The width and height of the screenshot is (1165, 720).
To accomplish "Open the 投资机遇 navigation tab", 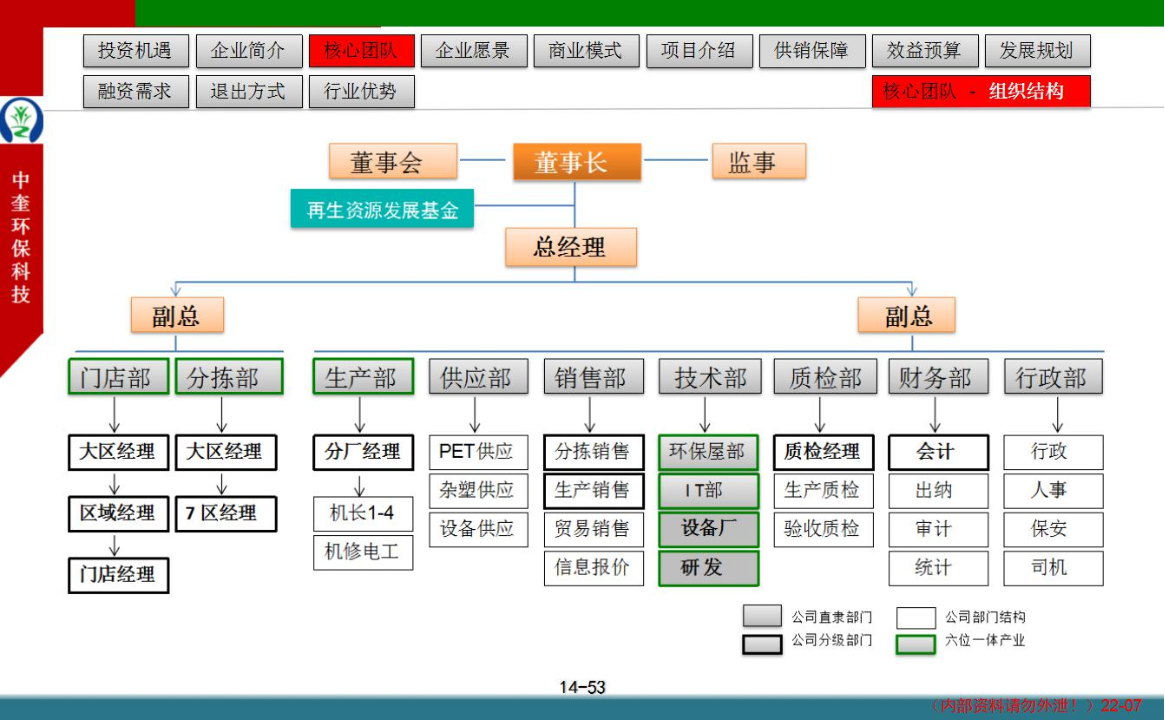I will [x=136, y=51].
